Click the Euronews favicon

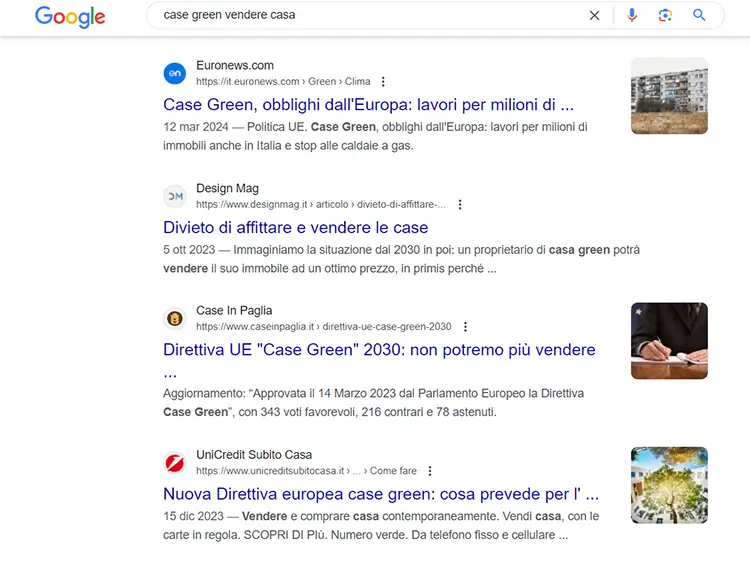(175, 73)
